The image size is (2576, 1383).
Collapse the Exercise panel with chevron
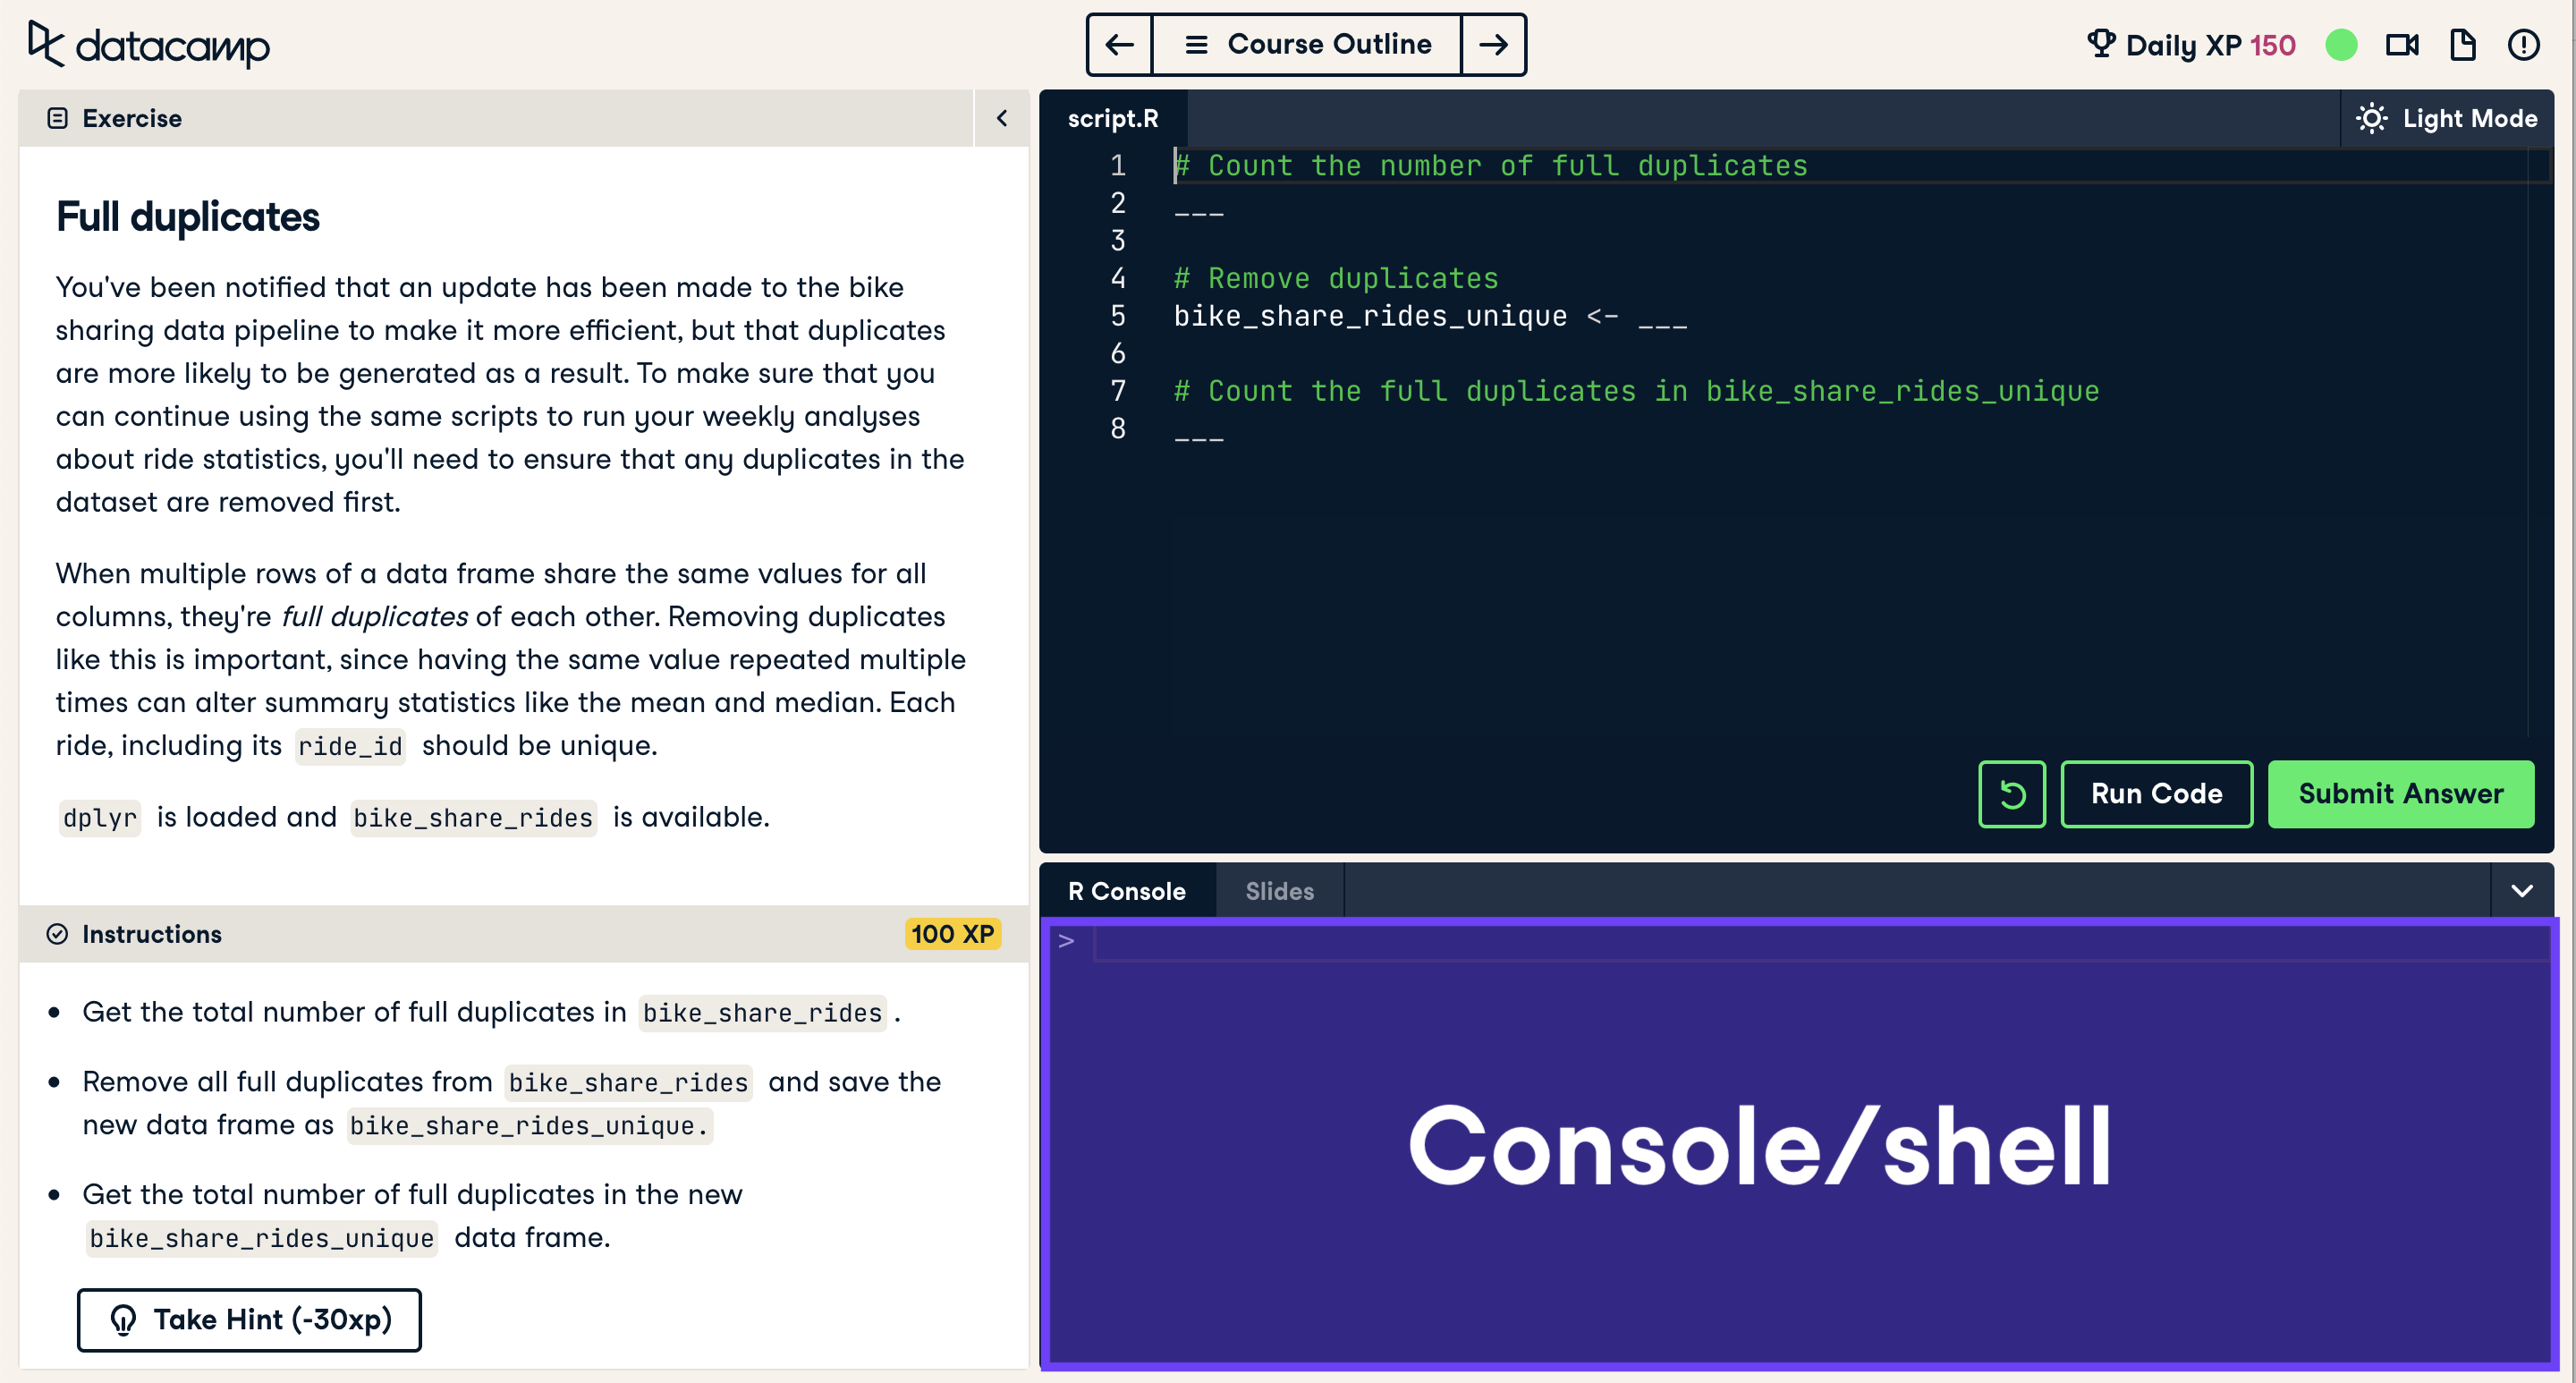pos(1002,118)
